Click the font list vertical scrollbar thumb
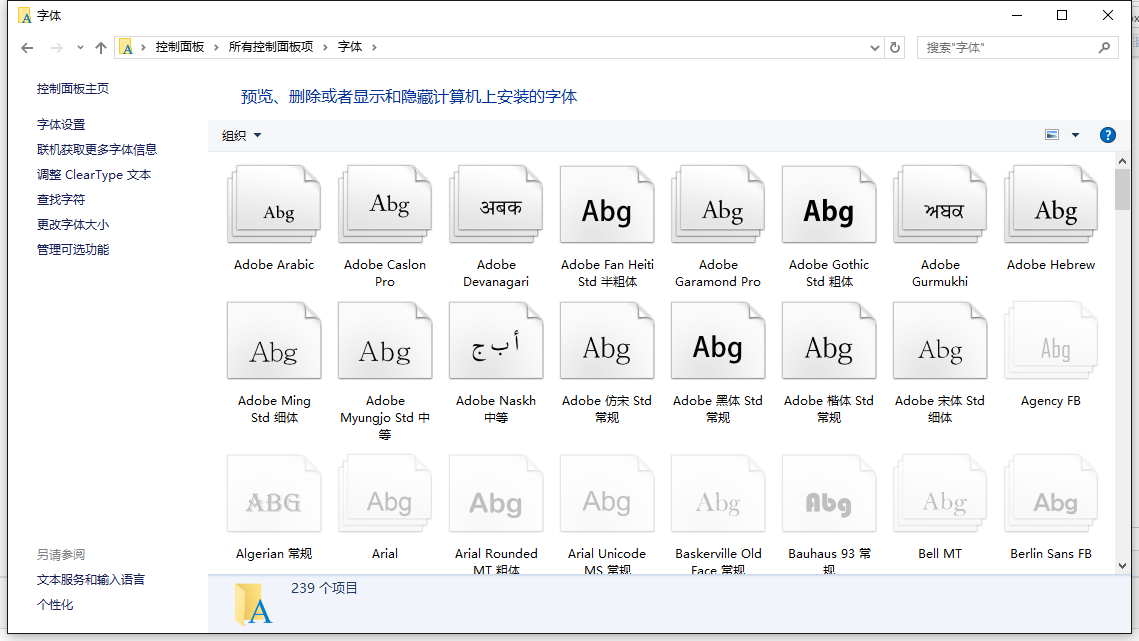 (1122, 189)
